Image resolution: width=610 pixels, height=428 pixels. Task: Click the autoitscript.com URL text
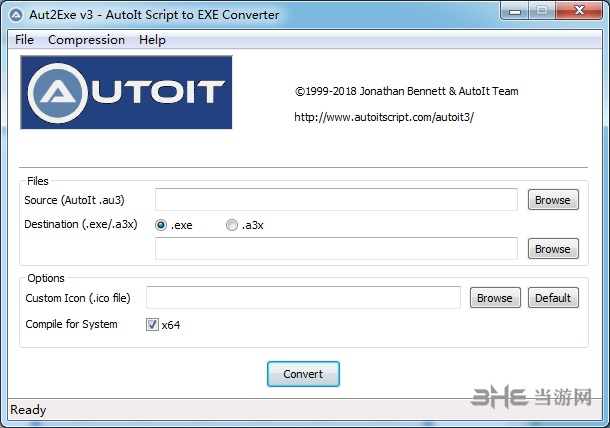(x=384, y=117)
